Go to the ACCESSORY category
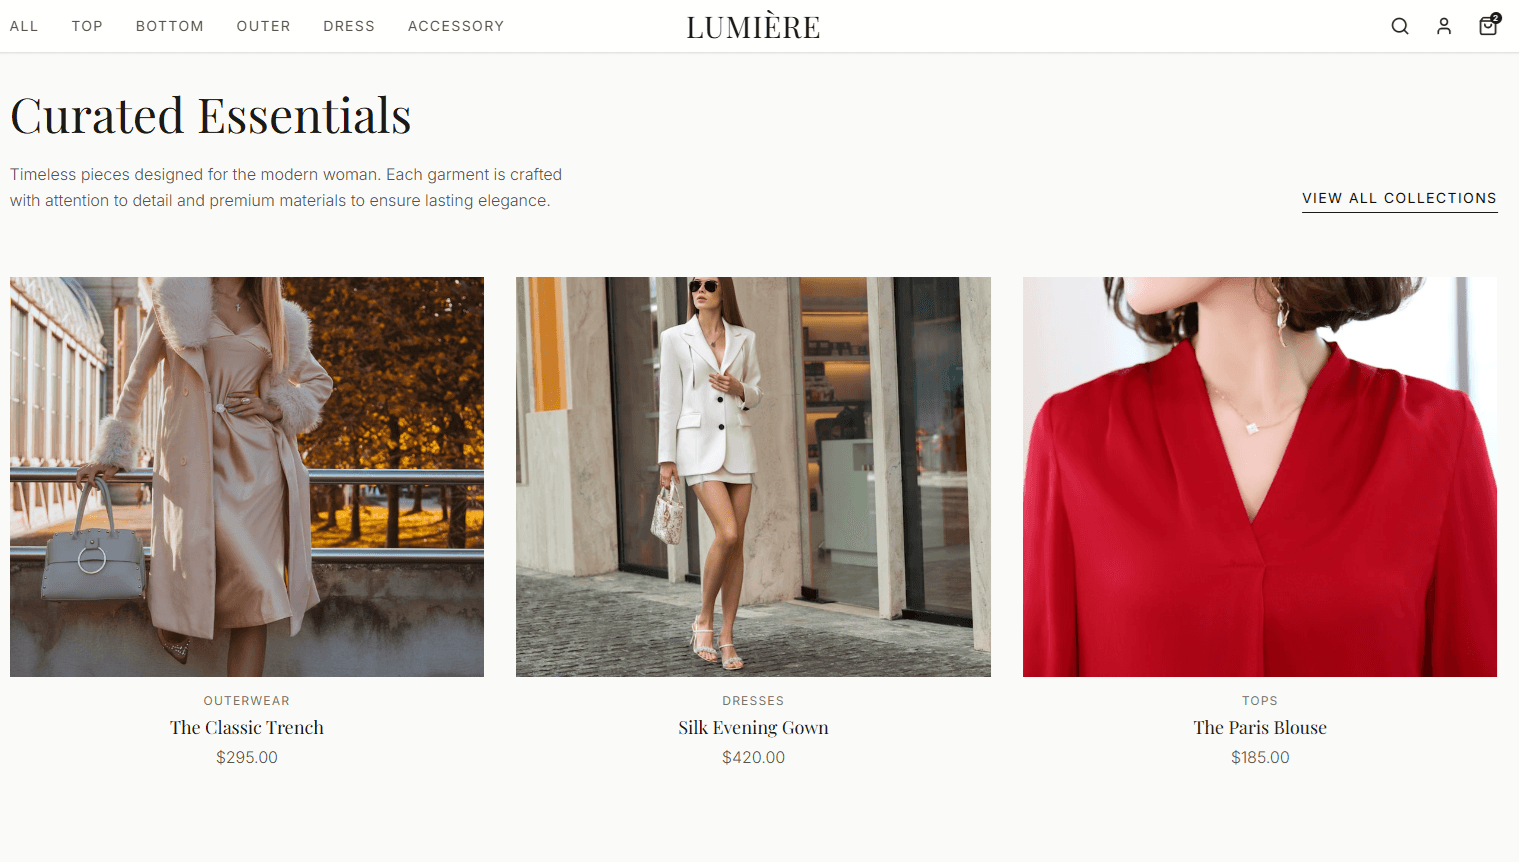Image resolution: width=1519 pixels, height=862 pixels. 456,26
